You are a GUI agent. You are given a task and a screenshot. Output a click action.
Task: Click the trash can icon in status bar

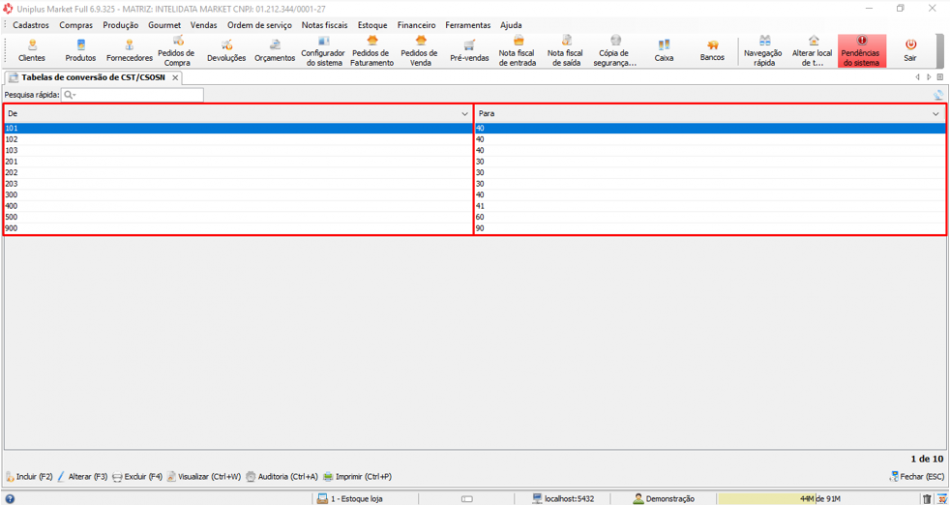point(926,499)
